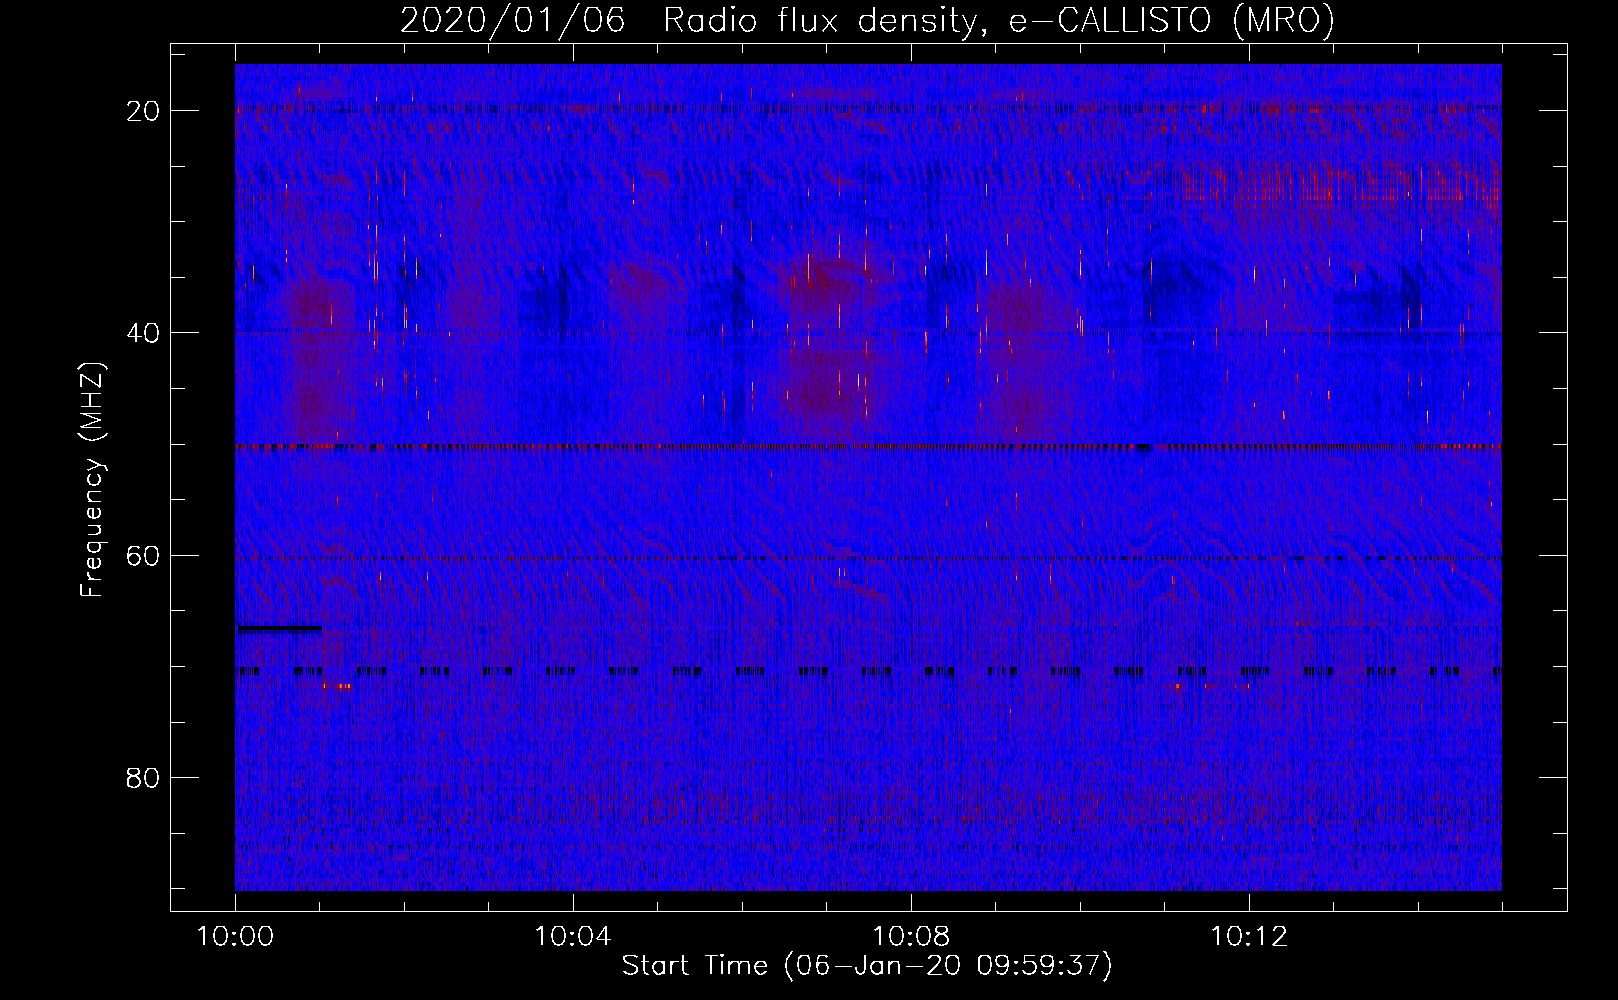Click the date "2020/01/06" in the title

point(513,21)
